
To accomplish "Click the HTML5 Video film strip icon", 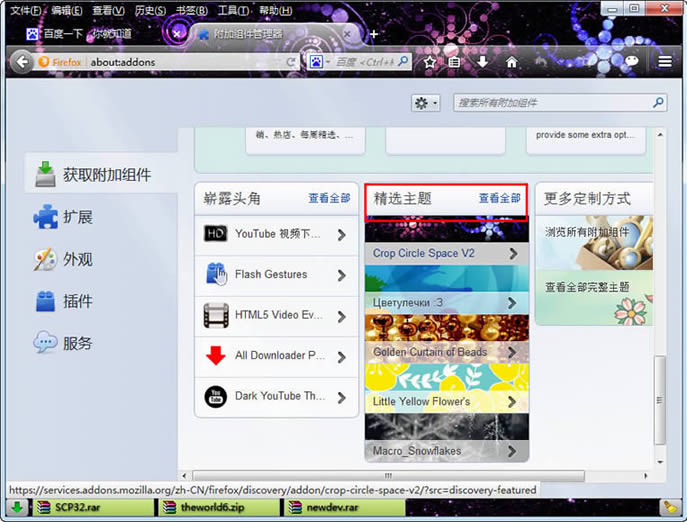I will point(216,315).
